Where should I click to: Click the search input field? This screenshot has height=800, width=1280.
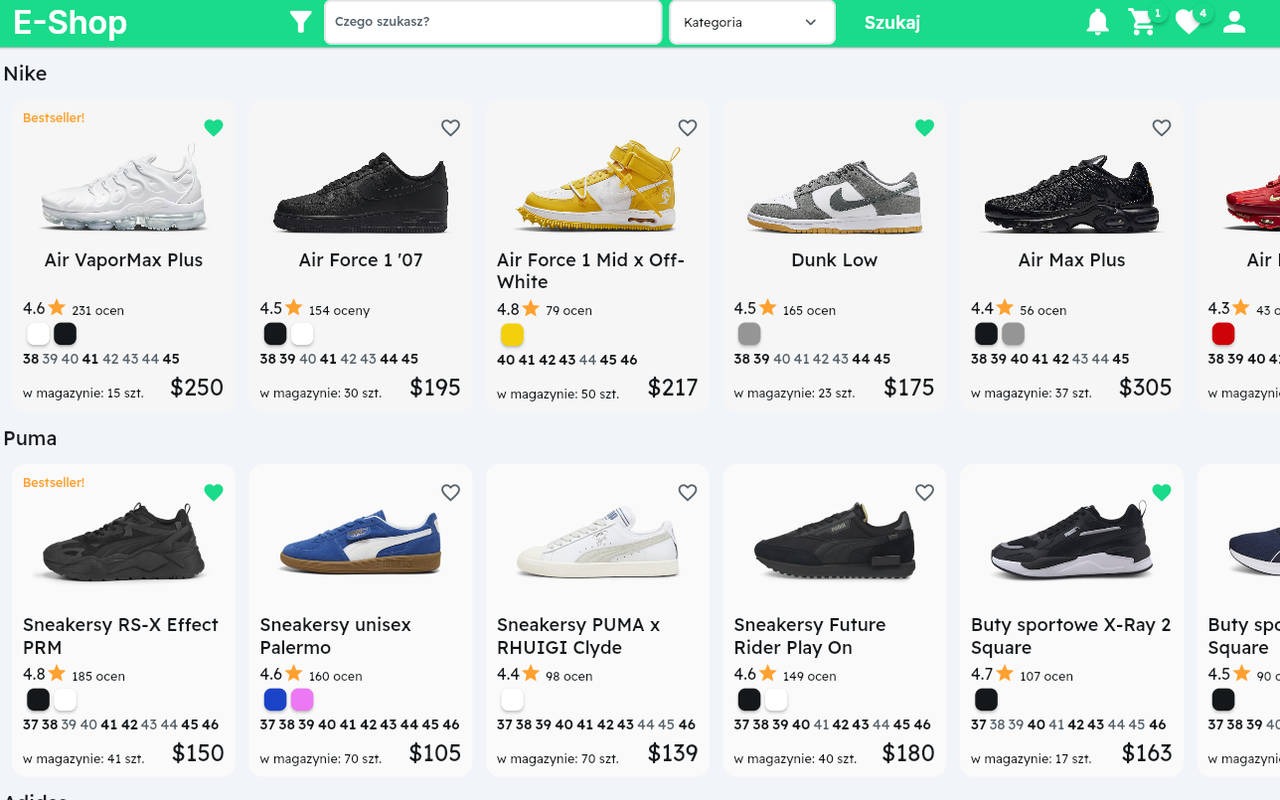(492, 21)
